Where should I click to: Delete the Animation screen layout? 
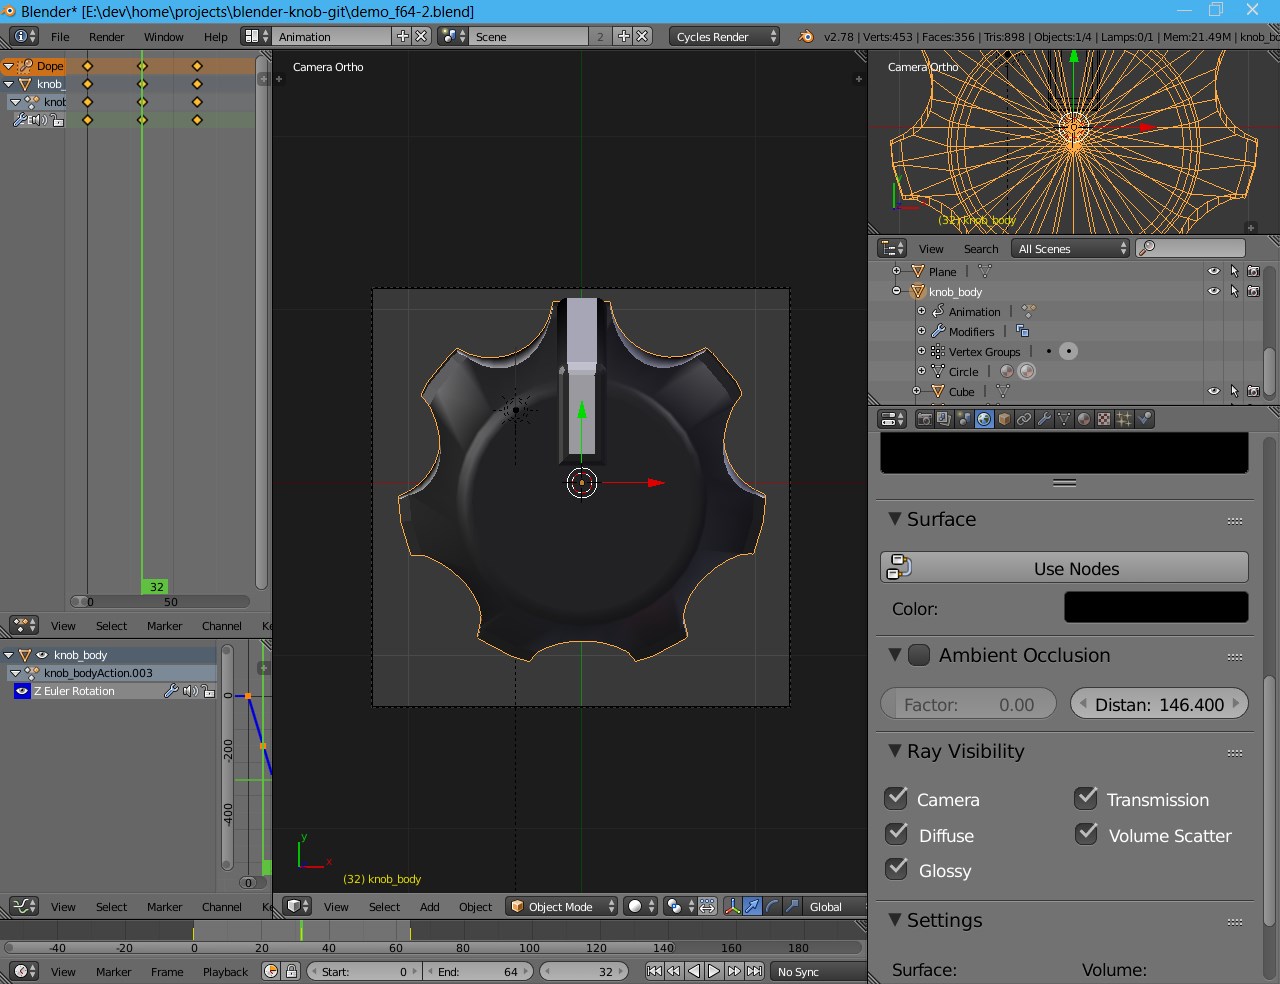(x=422, y=36)
